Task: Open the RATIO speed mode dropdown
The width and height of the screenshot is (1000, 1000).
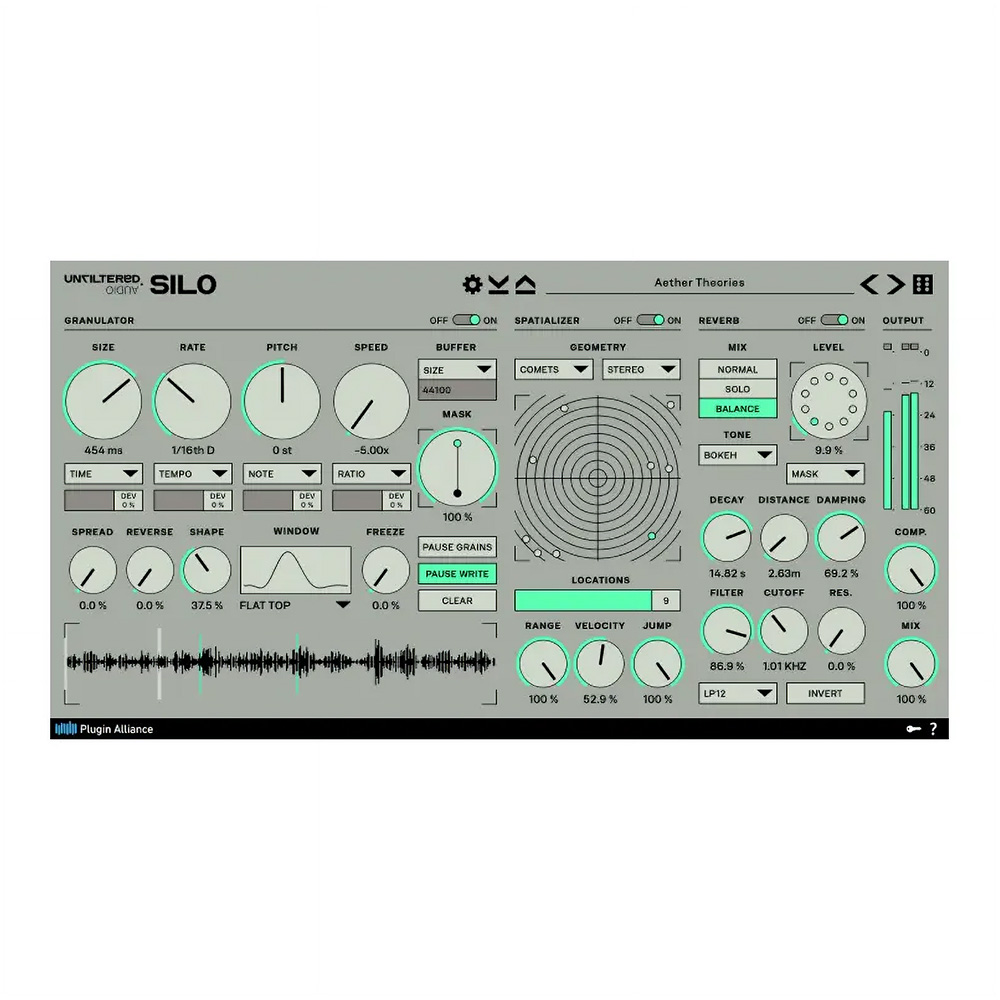Action: pyautogui.click(x=371, y=474)
